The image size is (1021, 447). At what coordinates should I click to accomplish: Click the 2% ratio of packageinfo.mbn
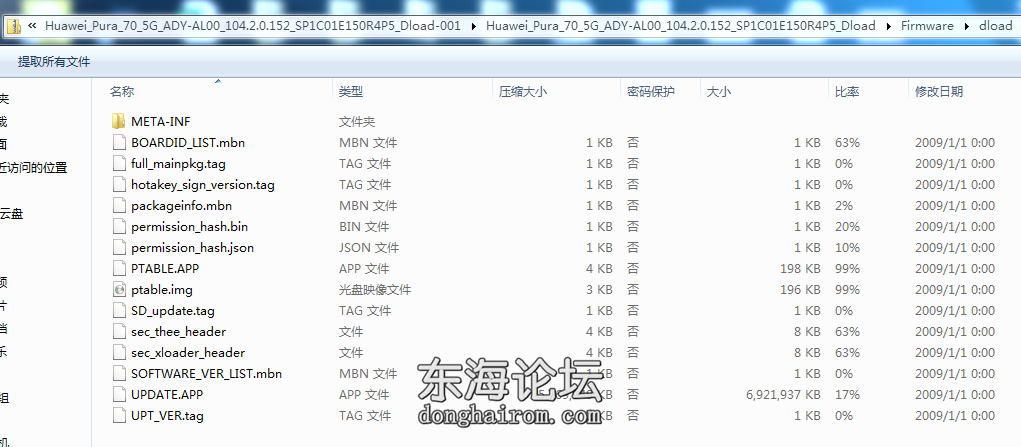pyautogui.click(x=844, y=205)
